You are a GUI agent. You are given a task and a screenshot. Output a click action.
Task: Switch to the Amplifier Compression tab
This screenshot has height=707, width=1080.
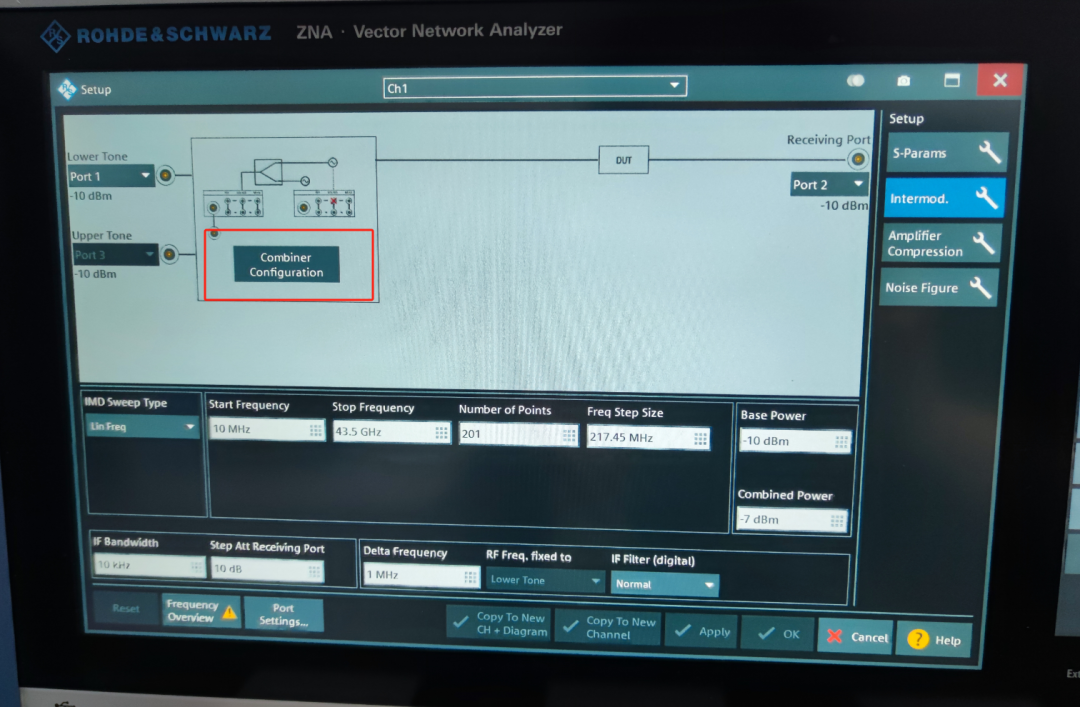coord(942,243)
